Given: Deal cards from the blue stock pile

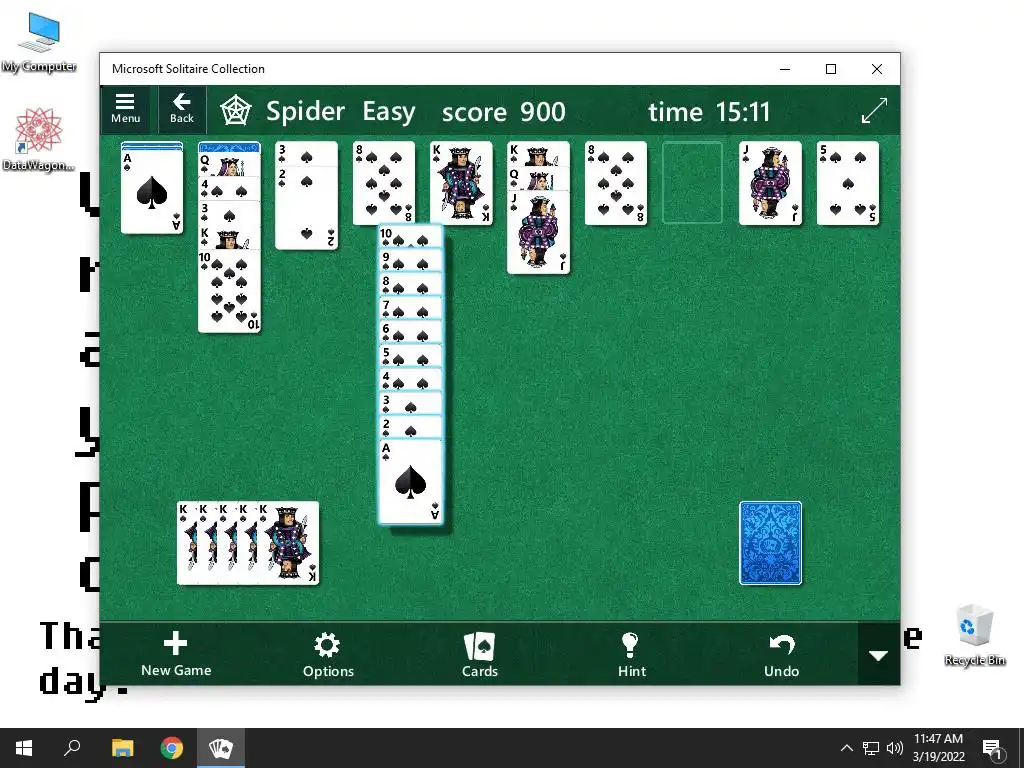Looking at the screenshot, I should (x=771, y=543).
